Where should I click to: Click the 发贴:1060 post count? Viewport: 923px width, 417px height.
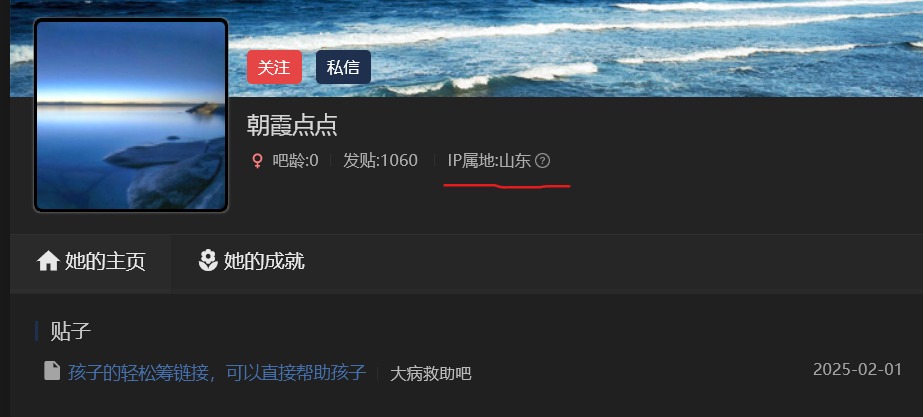tap(380, 161)
